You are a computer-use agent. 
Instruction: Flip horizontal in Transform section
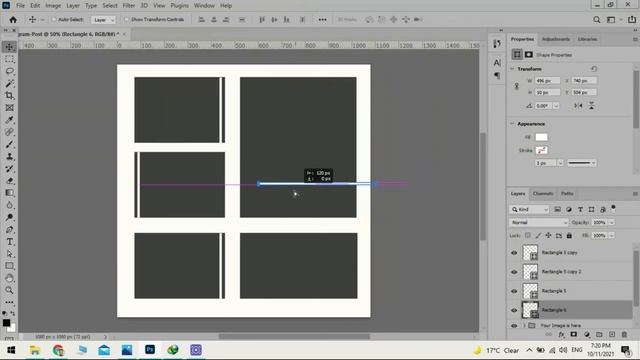pos(578,106)
